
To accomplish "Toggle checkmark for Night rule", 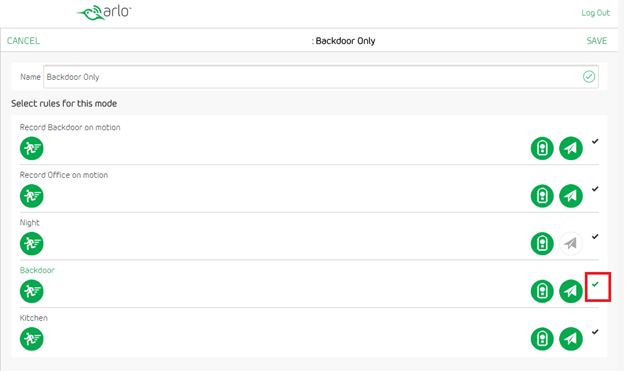I will pos(595,237).
